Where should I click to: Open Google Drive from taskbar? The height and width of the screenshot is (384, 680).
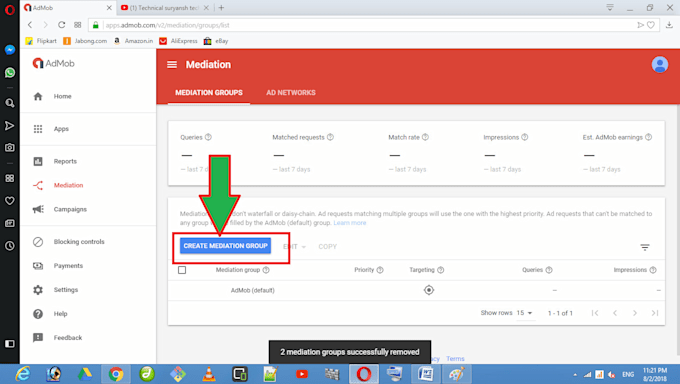85,374
